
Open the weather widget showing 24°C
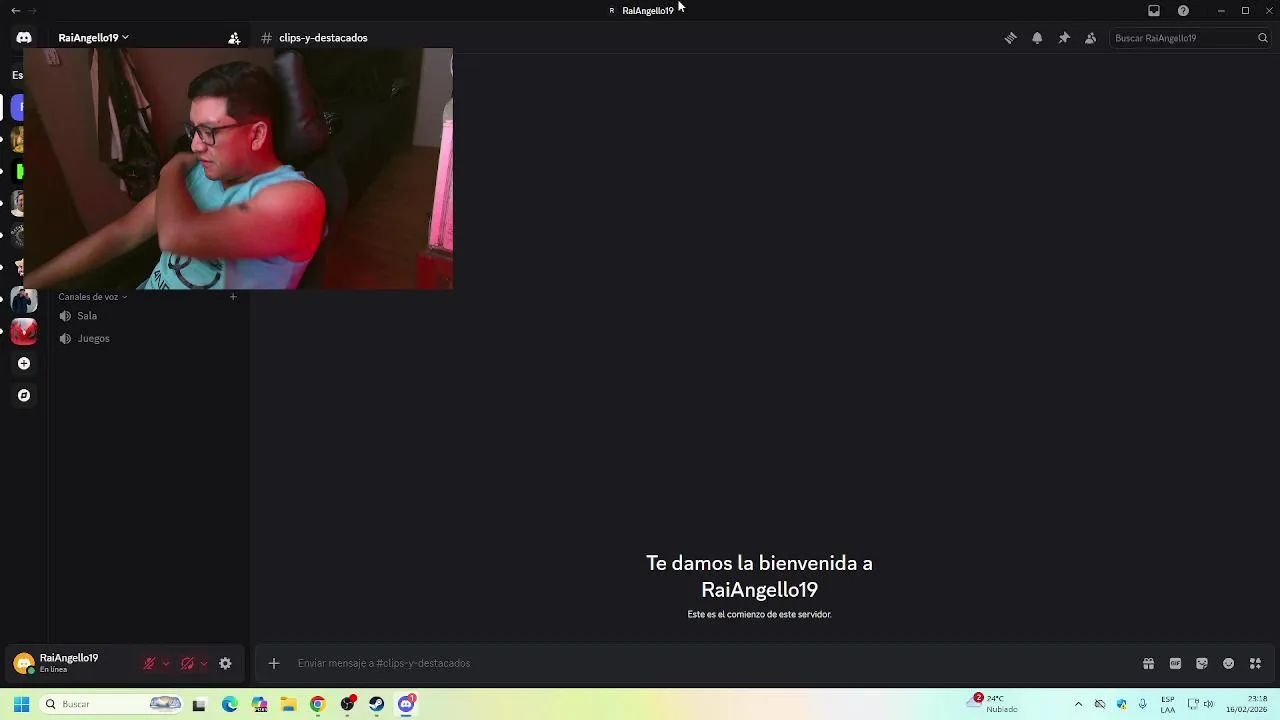point(993,704)
